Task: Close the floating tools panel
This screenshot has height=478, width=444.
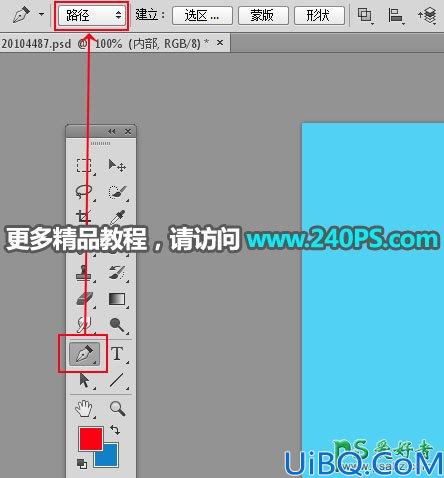Action: pyautogui.click(x=128, y=132)
